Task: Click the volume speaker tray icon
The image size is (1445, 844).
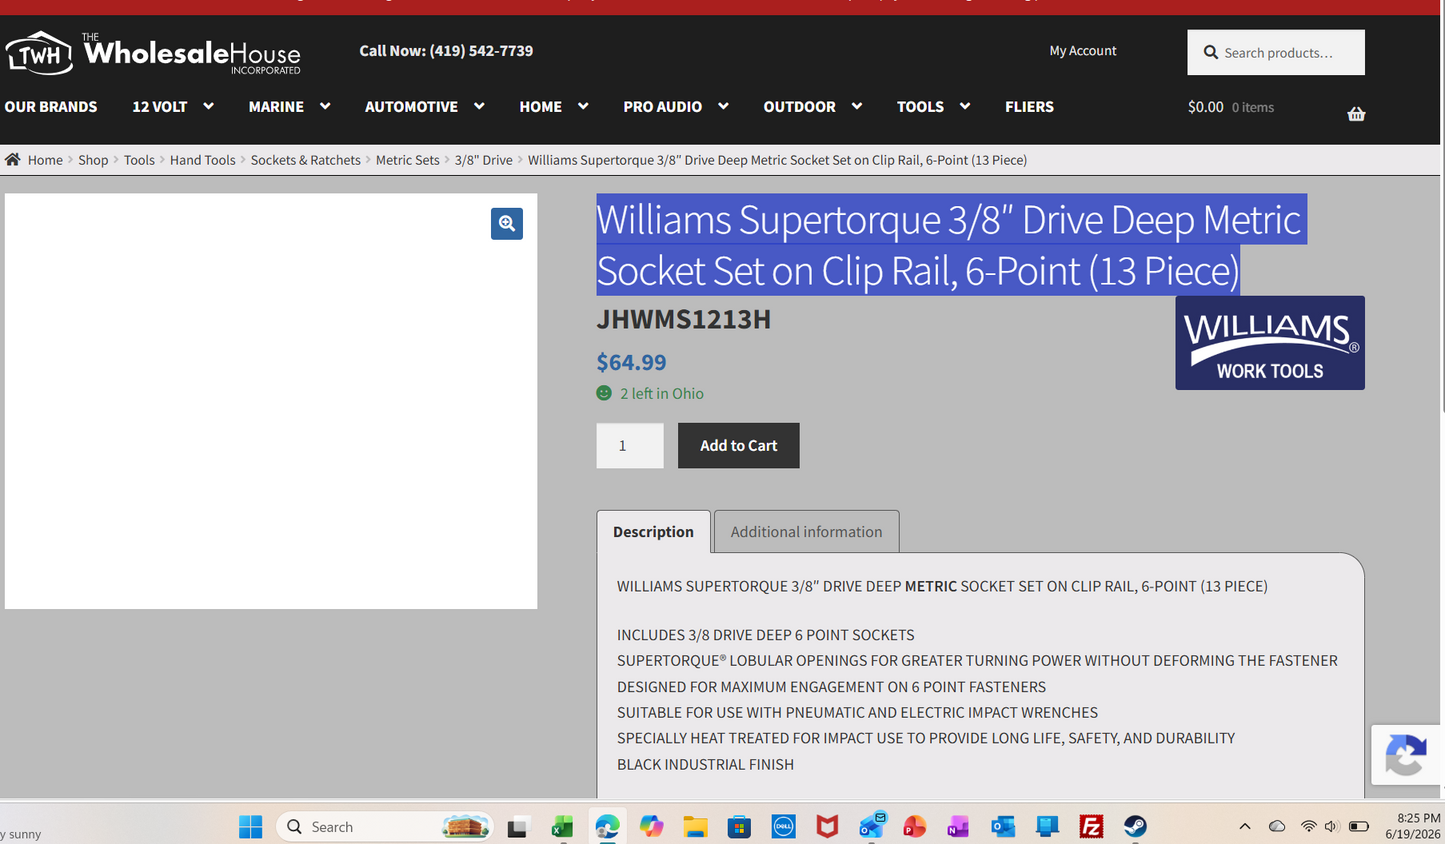Action: click(x=1331, y=827)
